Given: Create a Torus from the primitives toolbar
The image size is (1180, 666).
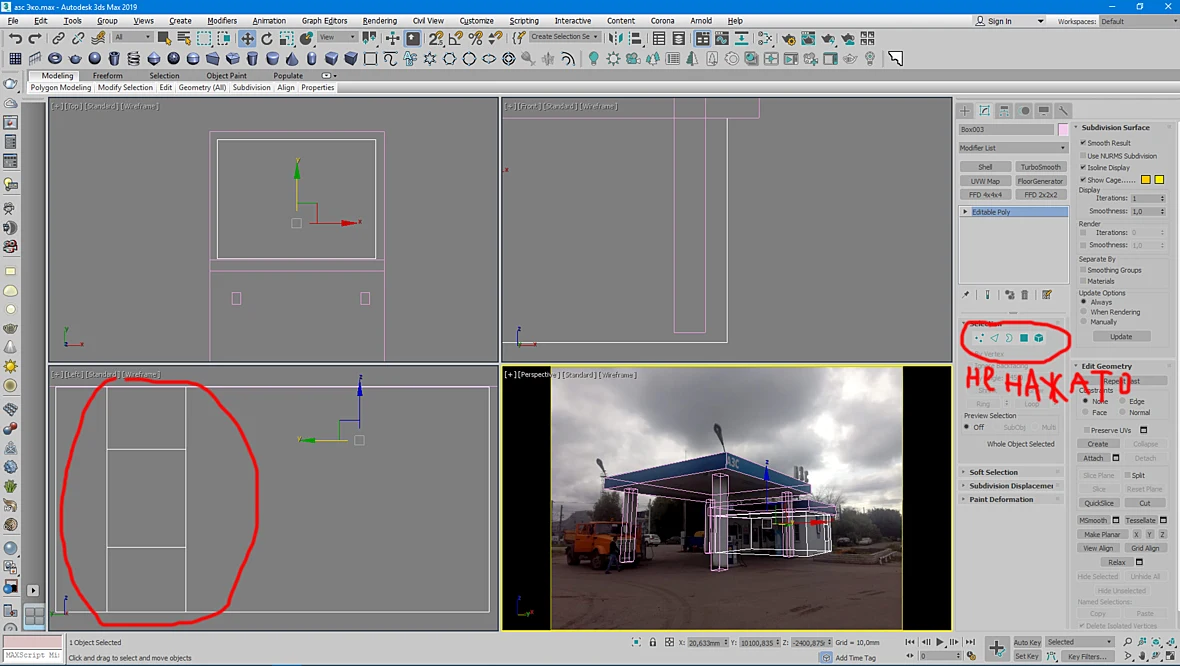Looking at the screenshot, I should coord(55,59).
